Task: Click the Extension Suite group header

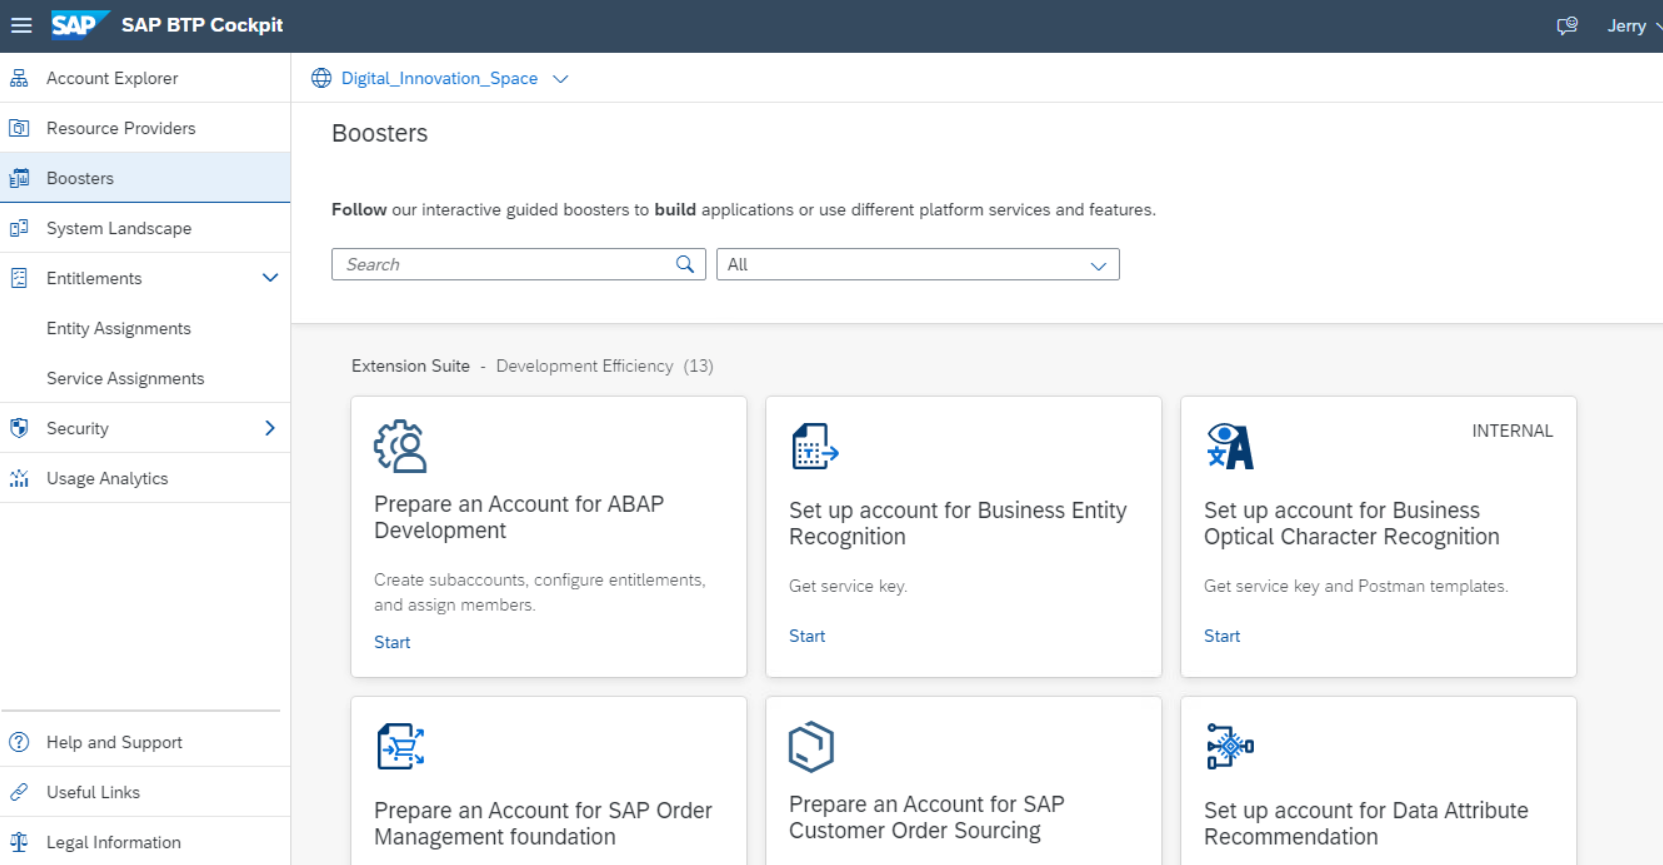Action: pos(410,366)
